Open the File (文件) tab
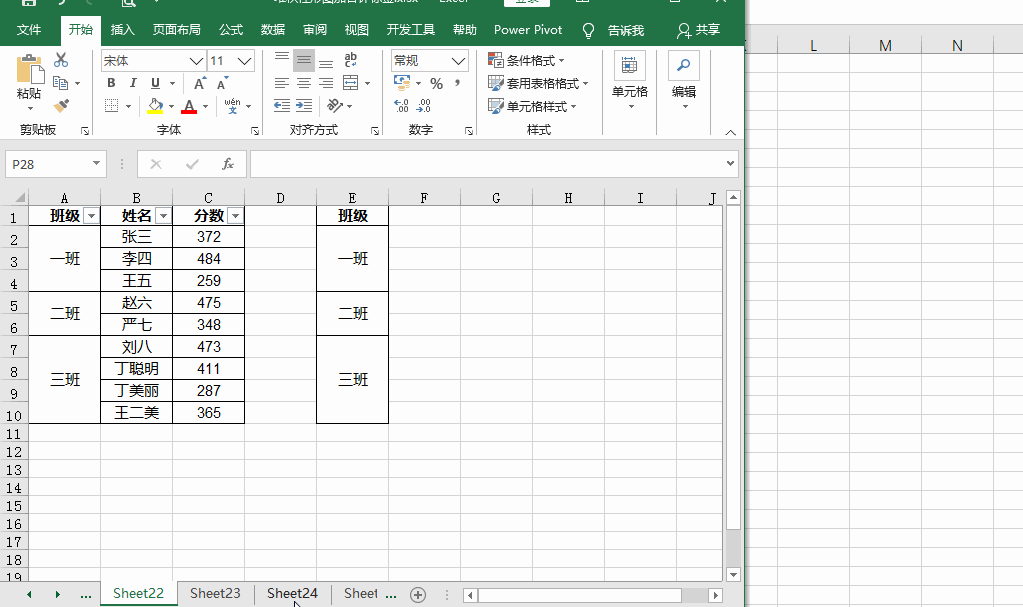 (x=29, y=30)
